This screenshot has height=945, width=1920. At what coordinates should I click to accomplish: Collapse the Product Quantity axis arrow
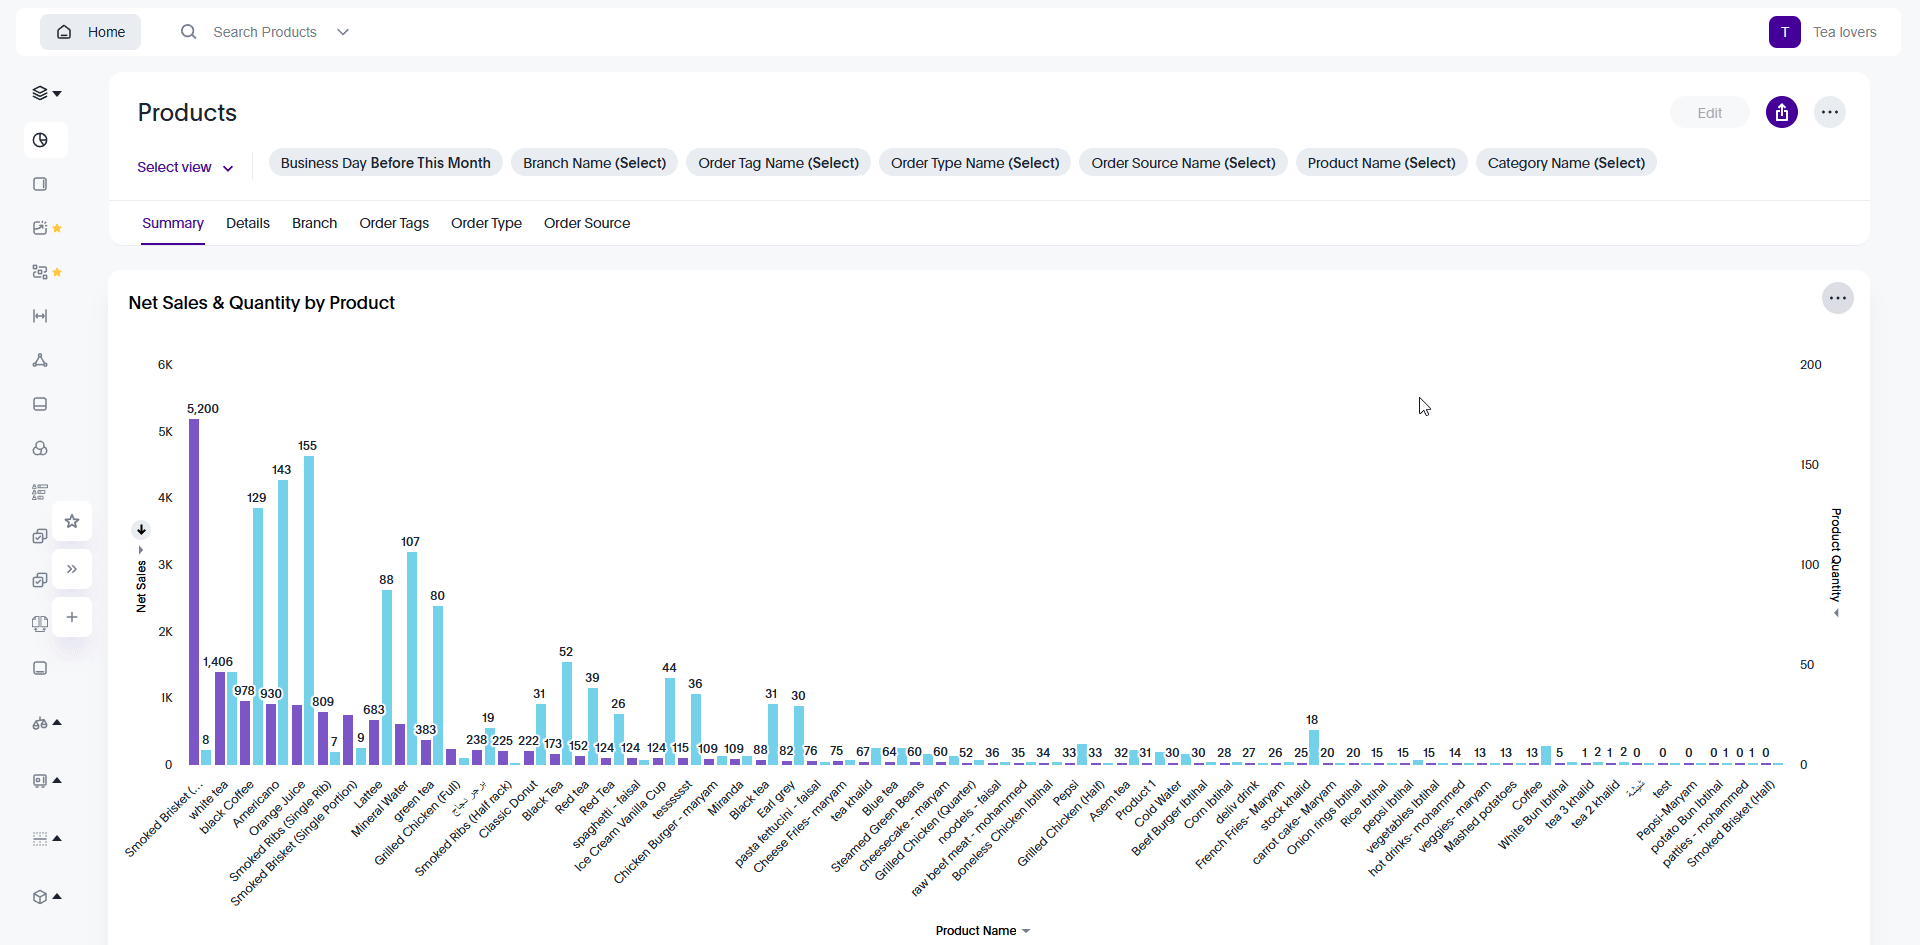1838,613
